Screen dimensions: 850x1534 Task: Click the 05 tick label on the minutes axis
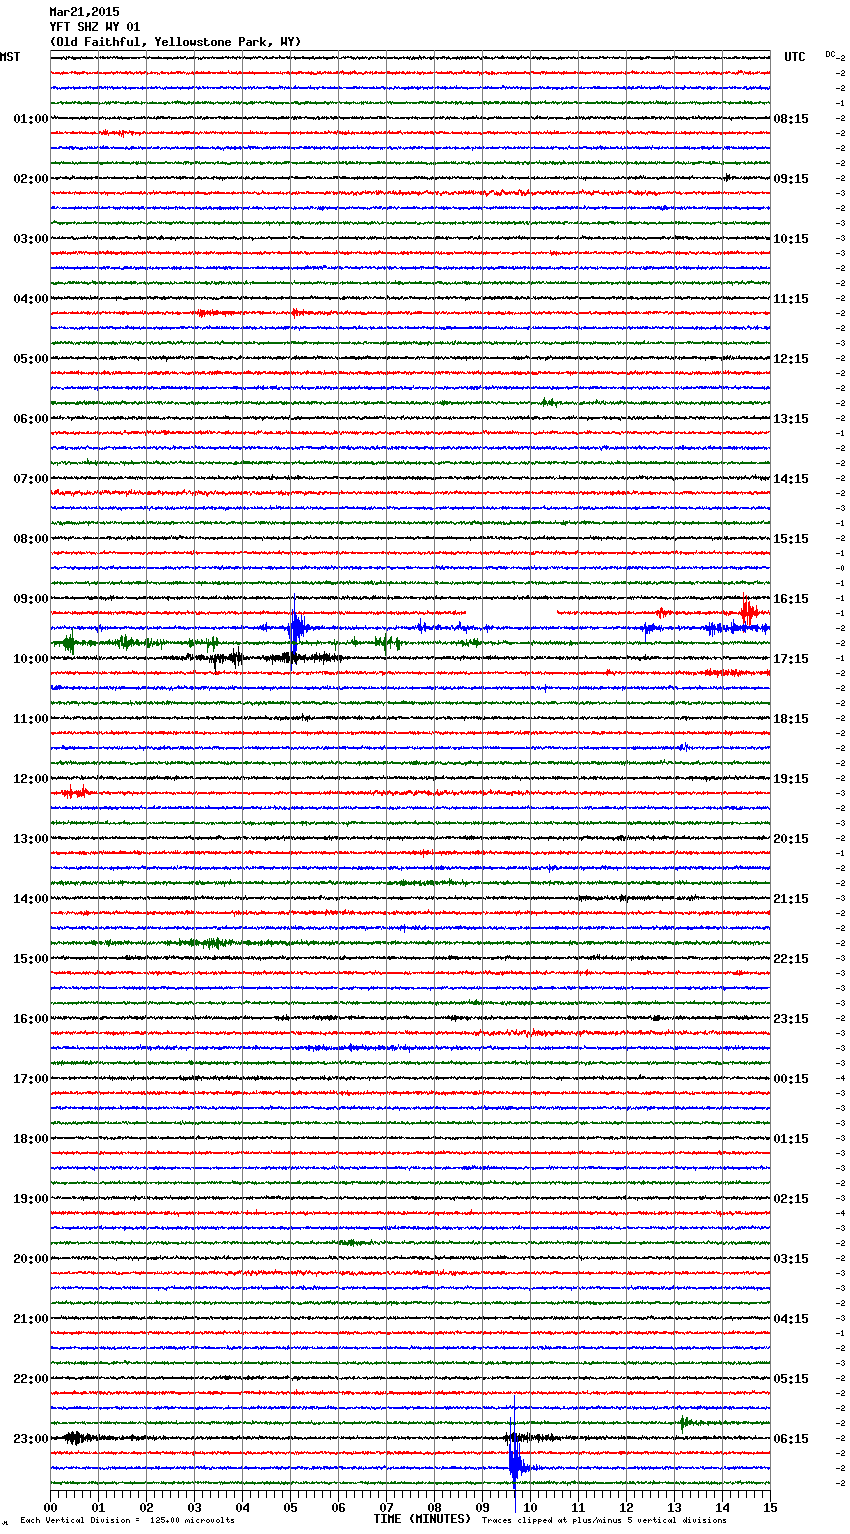coord(290,1507)
